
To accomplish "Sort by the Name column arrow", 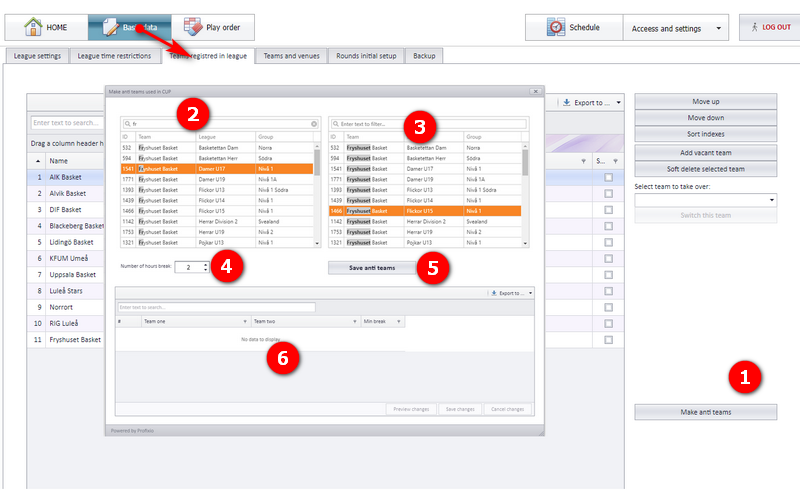I will [38, 161].
